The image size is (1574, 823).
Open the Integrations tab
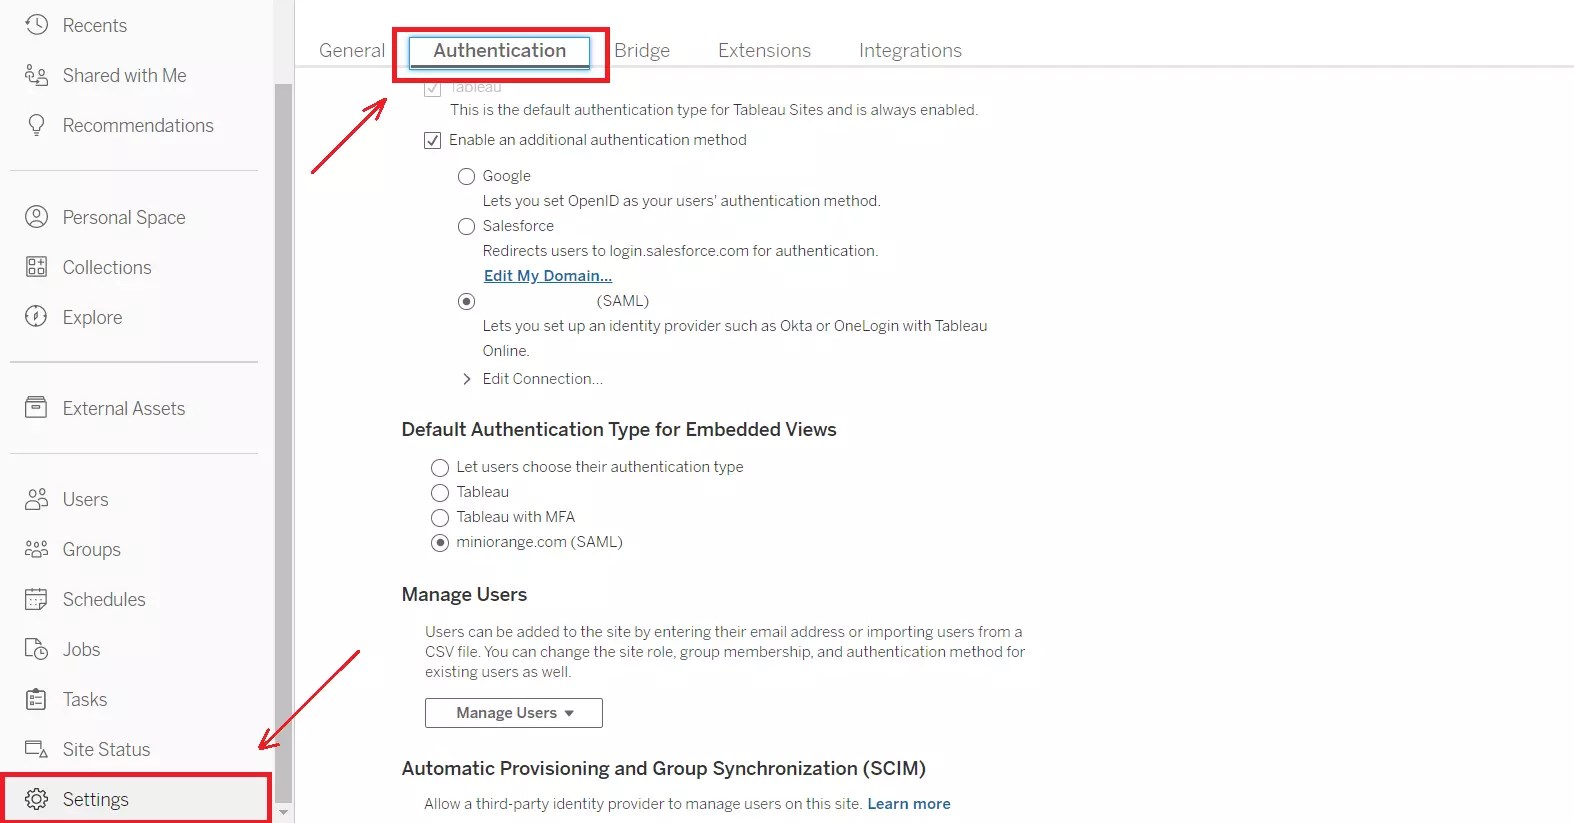coord(909,50)
